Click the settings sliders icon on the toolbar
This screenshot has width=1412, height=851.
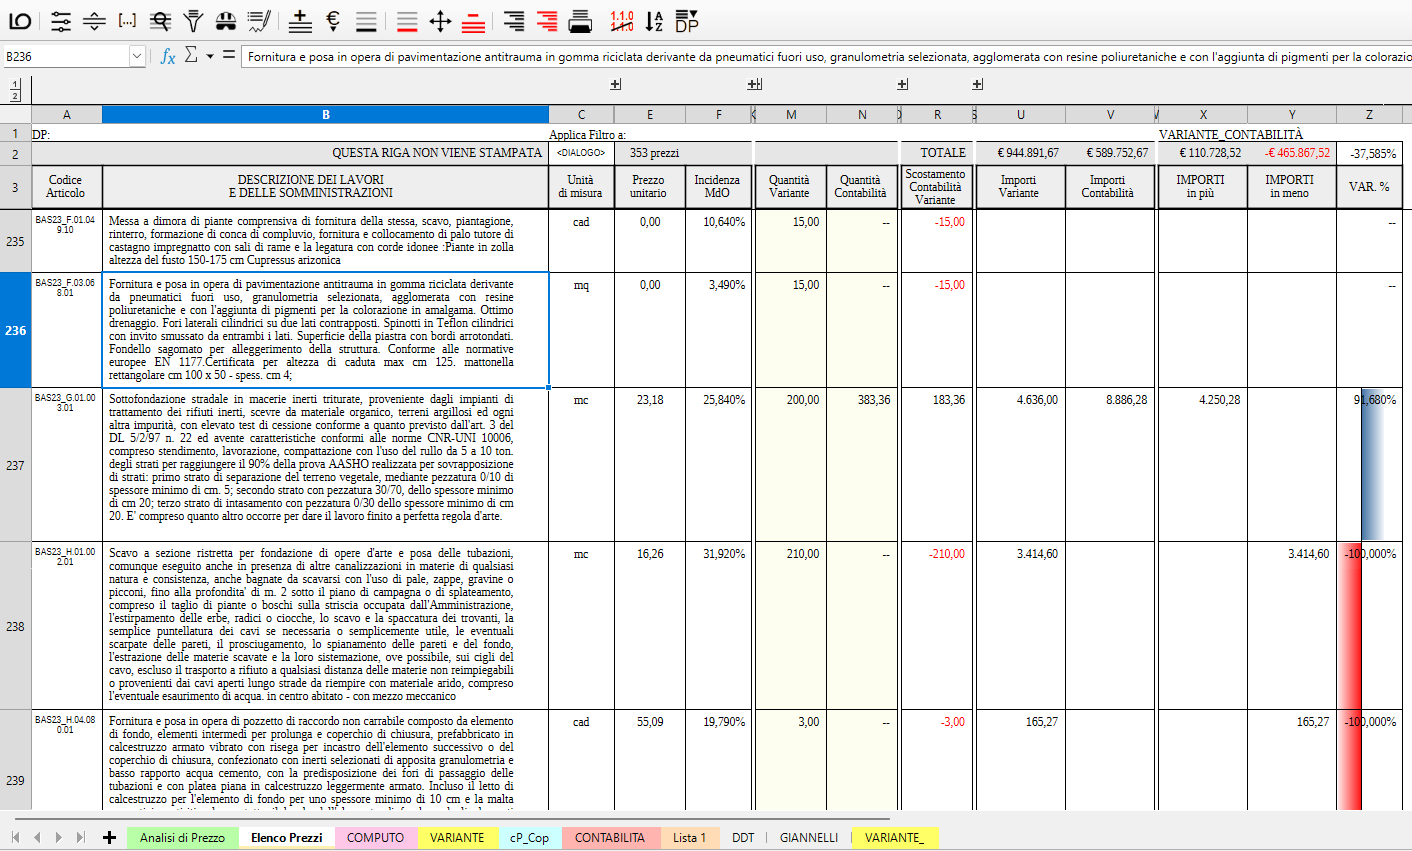coord(62,20)
